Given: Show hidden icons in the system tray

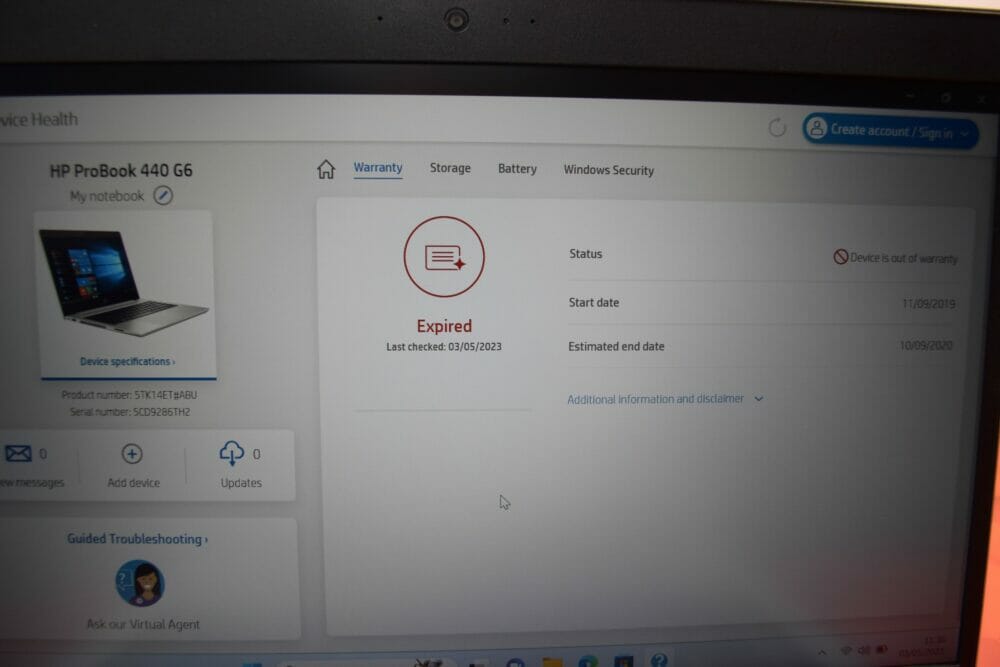Looking at the screenshot, I should point(822,652).
